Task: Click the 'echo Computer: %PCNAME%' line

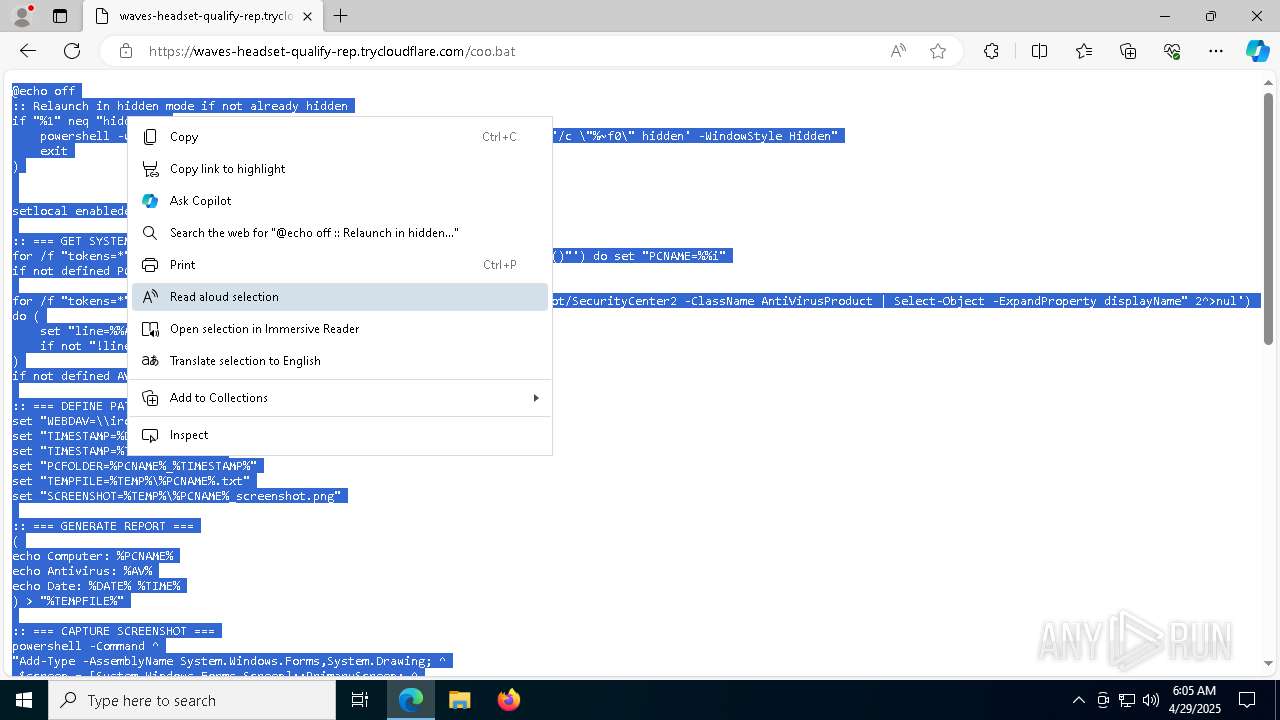Action: pos(93,556)
